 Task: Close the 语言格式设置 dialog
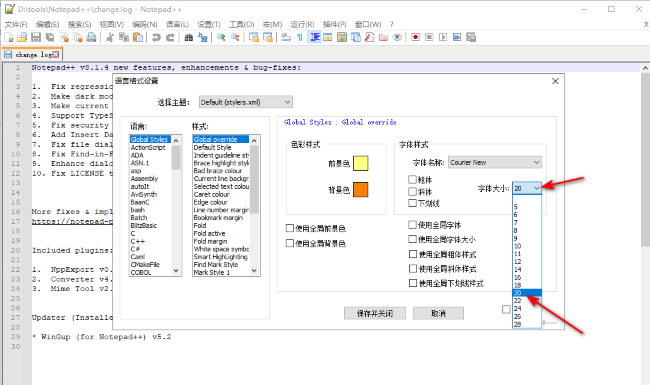tap(555, 81)
